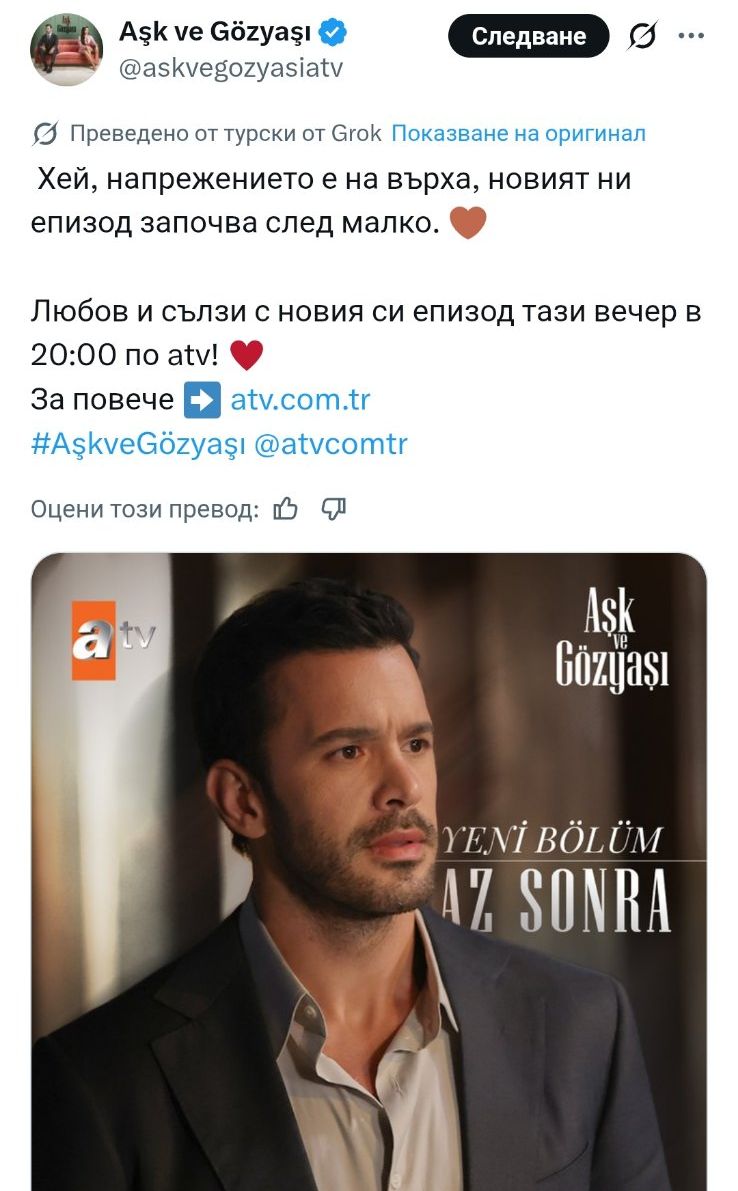The height and width of the screenshot is (1191, 738).
Task: Click the atv logo in the image
Action: pos(113,640)
